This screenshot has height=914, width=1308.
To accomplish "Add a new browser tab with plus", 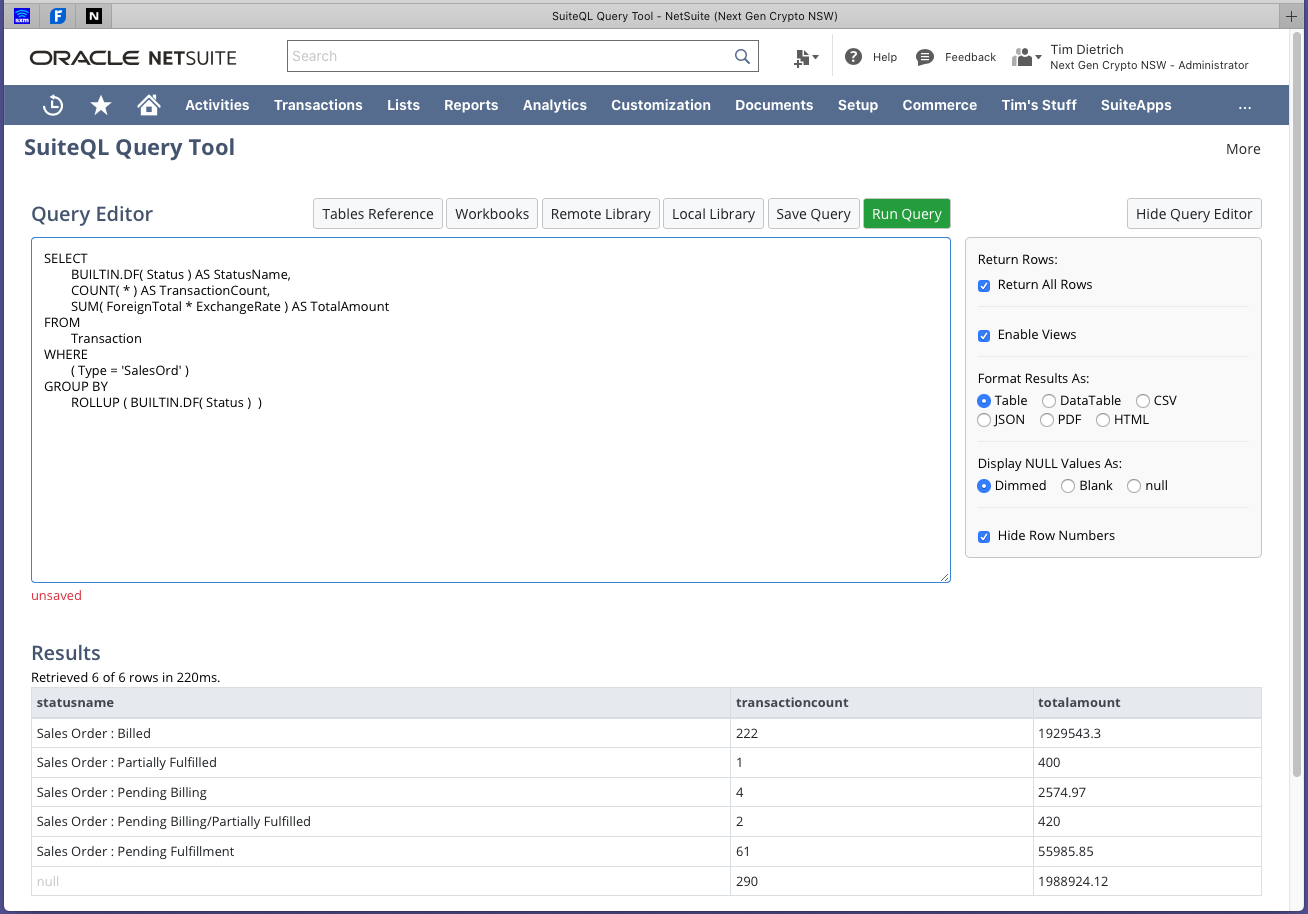I will pyautogui.click(x=1293, y=16).
